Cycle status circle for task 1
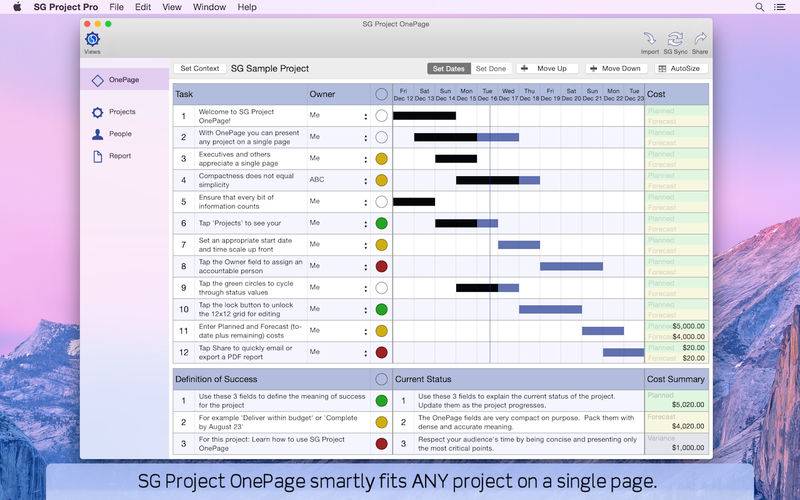The width and height of the screenshot is (800, 500). (381, 116)
